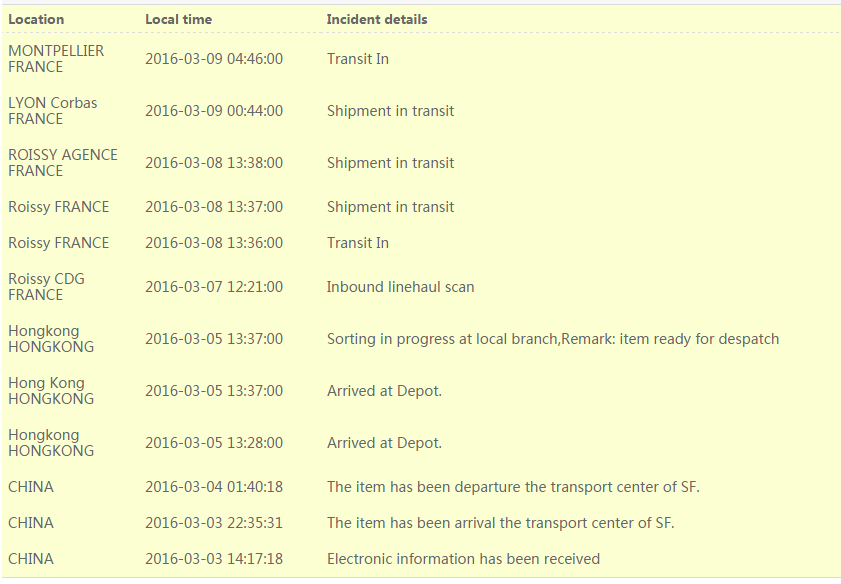Select the MONTPELLIER FRANCE location cell

(x=56, y=58)
